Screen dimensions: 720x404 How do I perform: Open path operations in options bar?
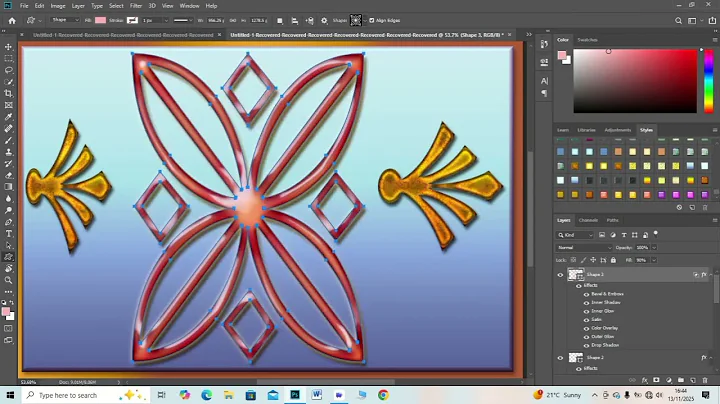(280, 21)
